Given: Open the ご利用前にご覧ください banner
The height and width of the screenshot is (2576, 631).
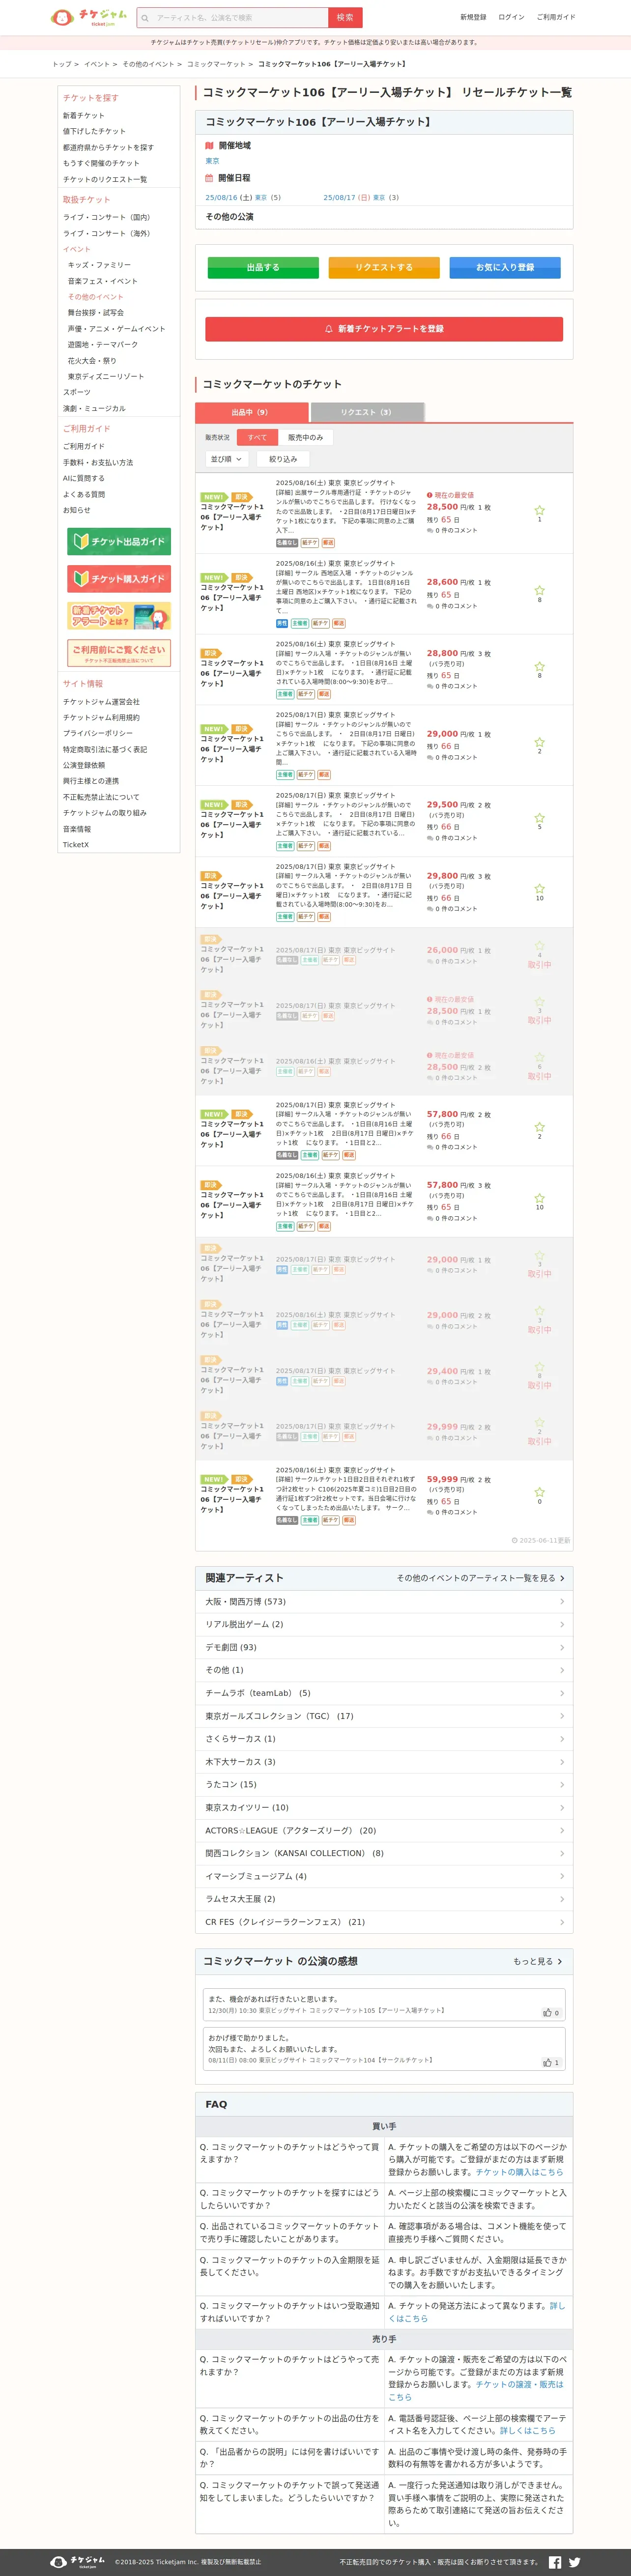Looking at the screenshot, I should [x=119, y=653].
